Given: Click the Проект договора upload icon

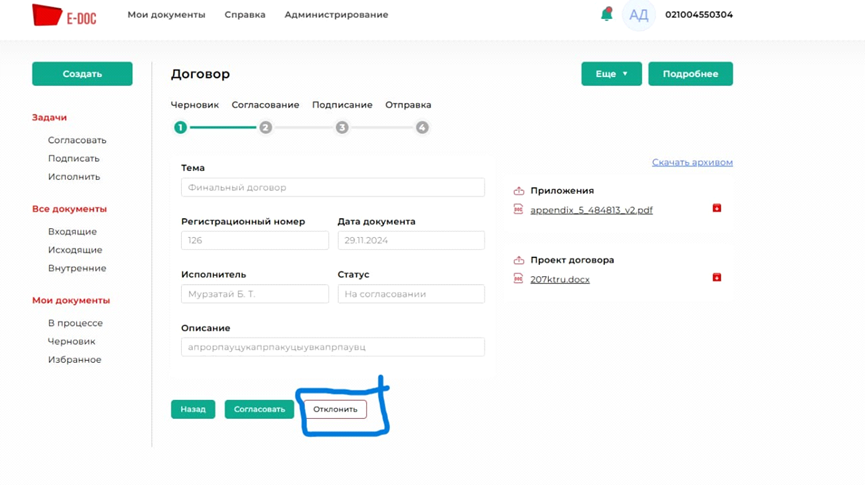Looking at the screenshot, I should tap(518, 260).
